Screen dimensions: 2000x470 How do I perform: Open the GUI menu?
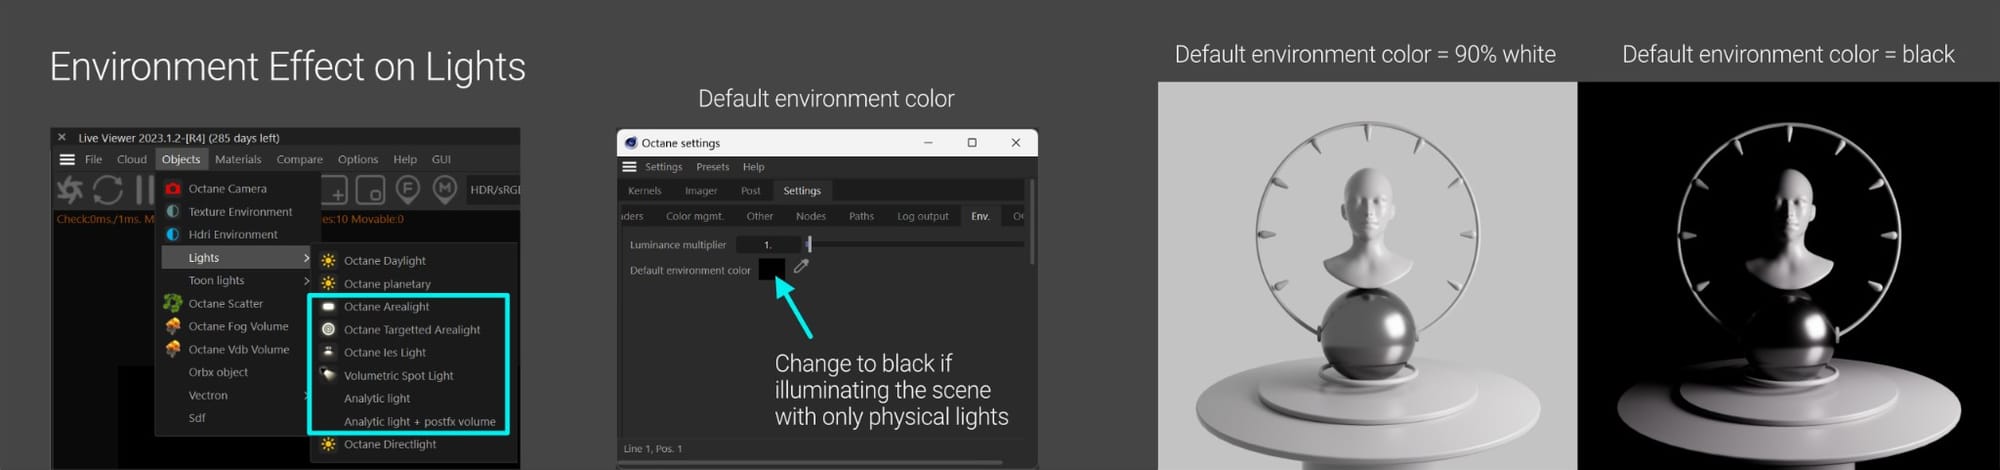[441, 159]
